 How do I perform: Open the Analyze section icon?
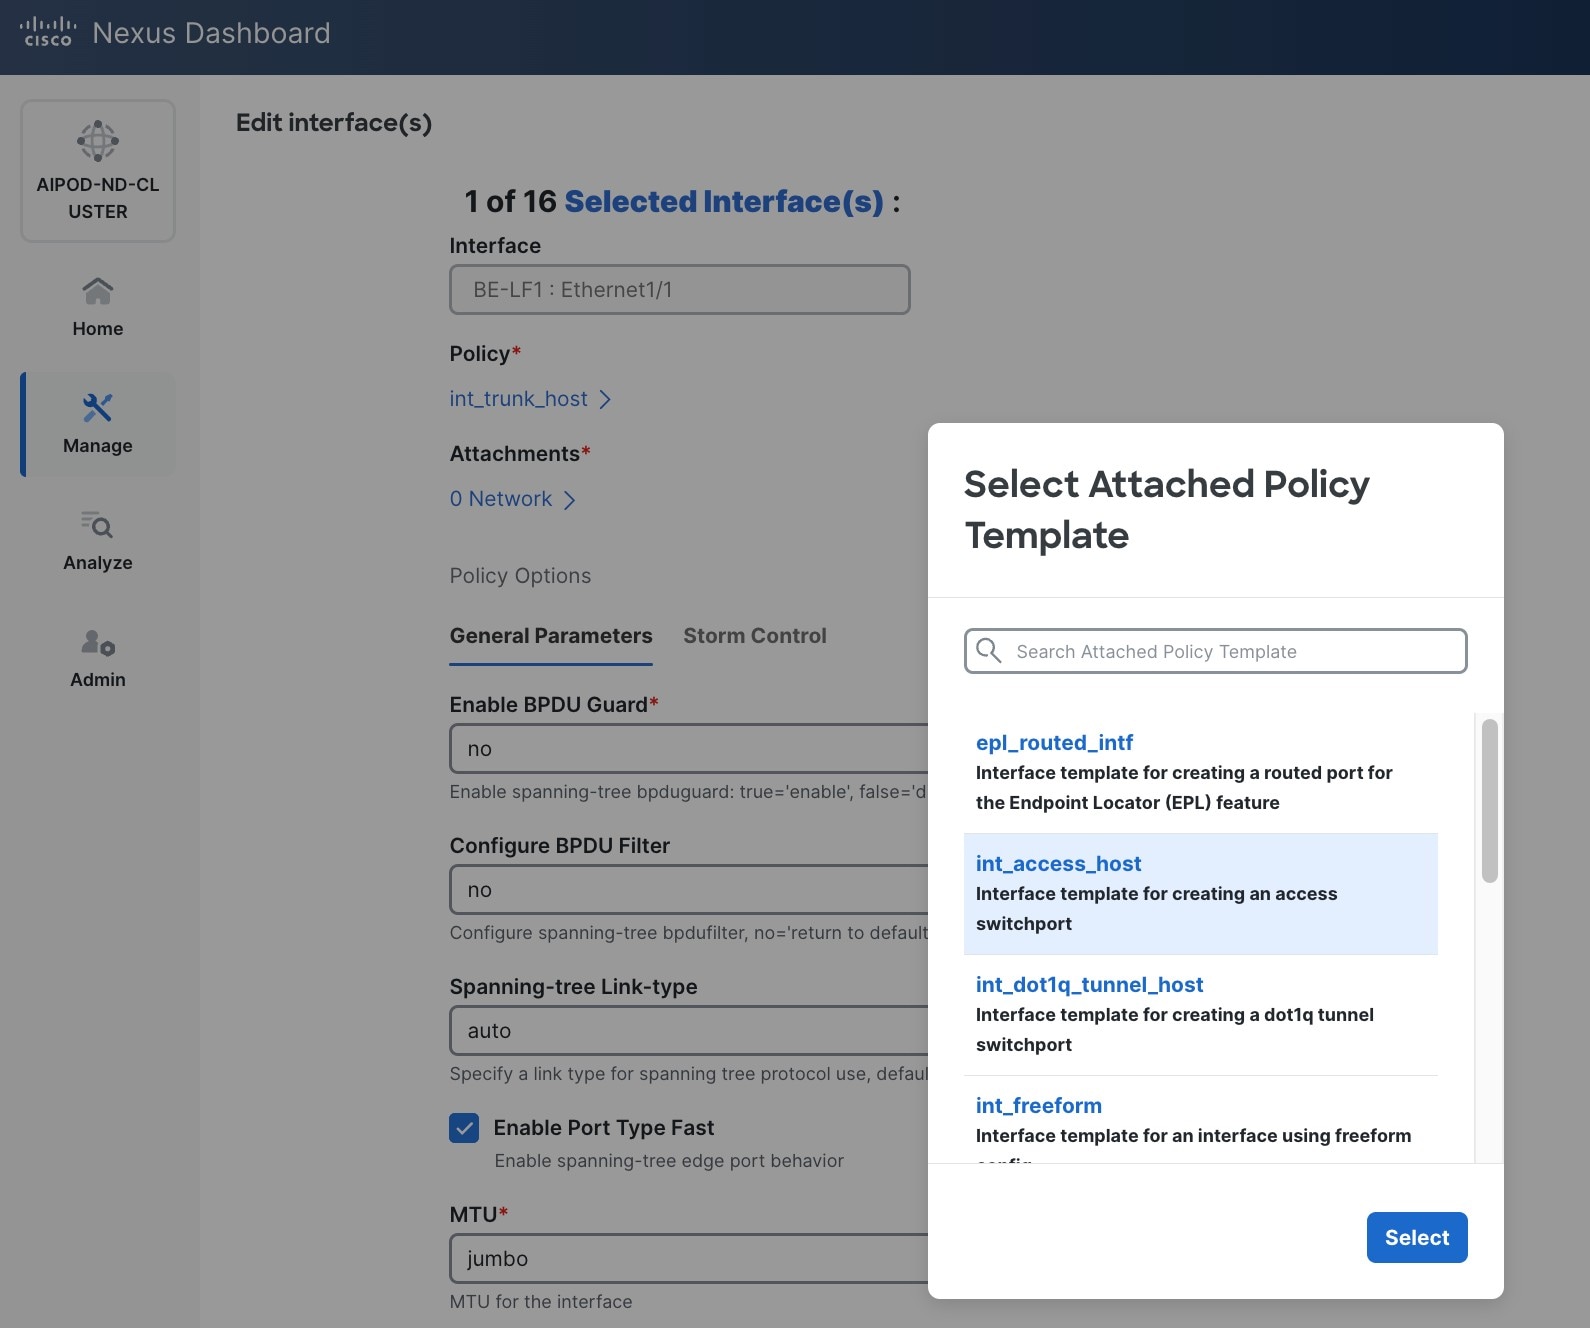(98, 524)
